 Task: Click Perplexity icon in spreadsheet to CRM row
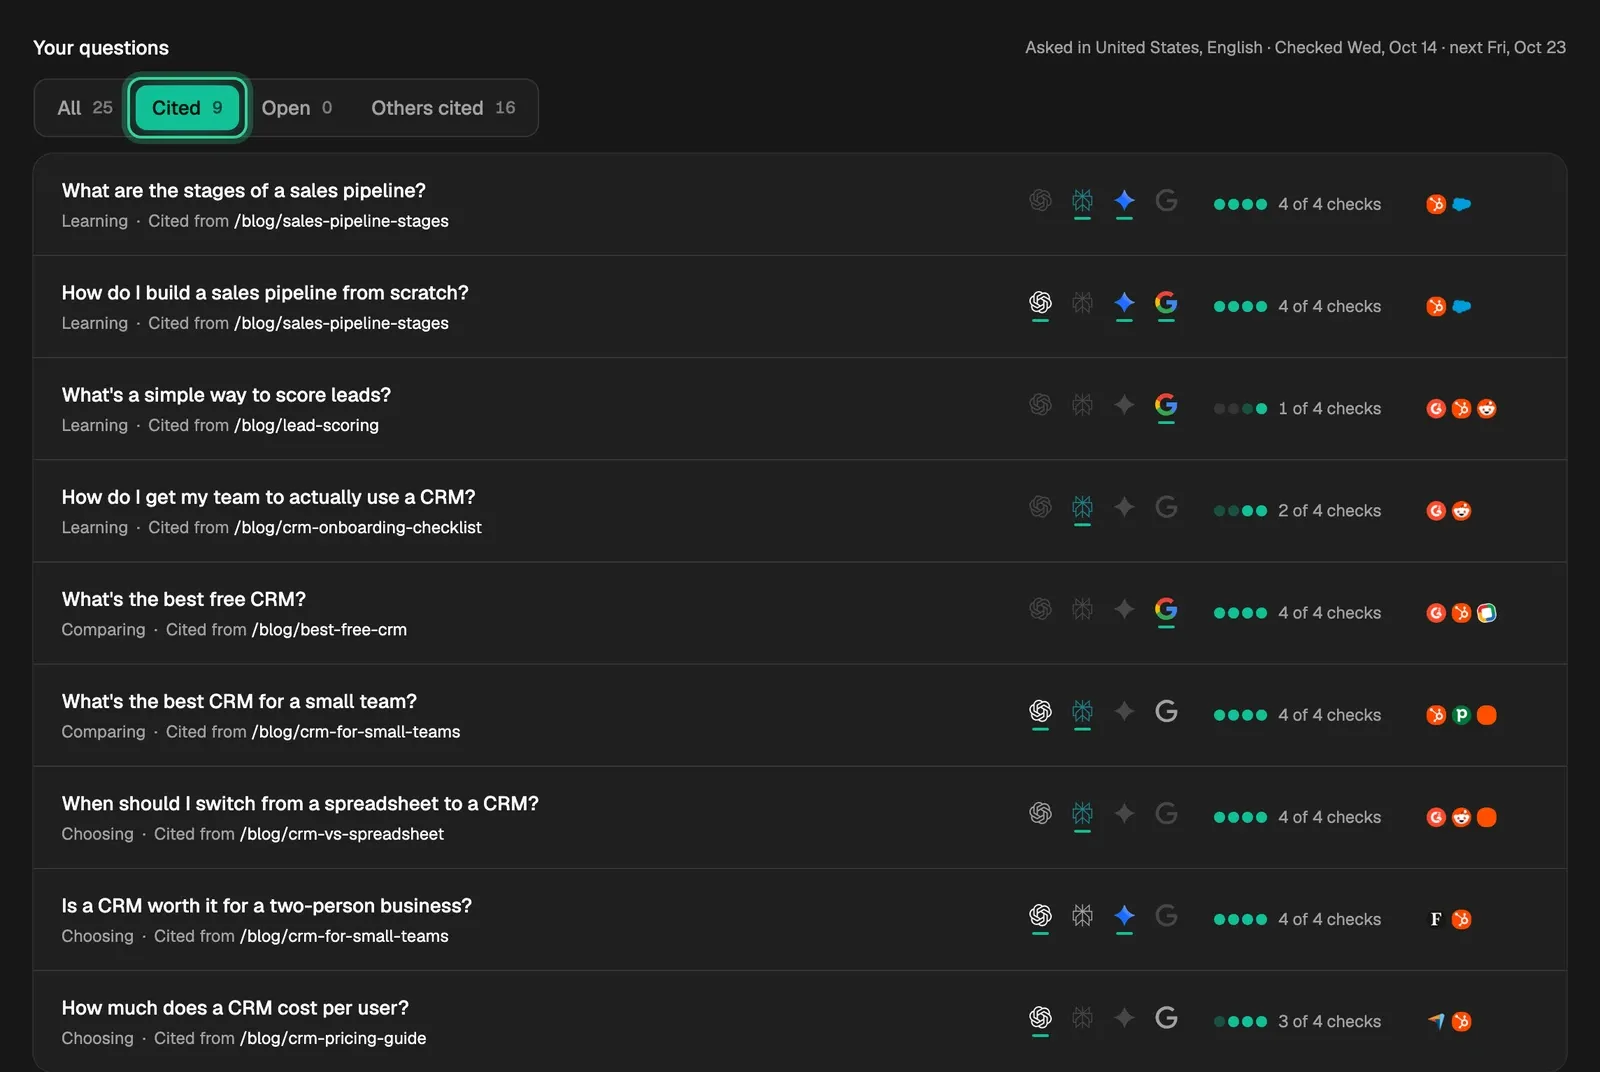point(1082,813)
